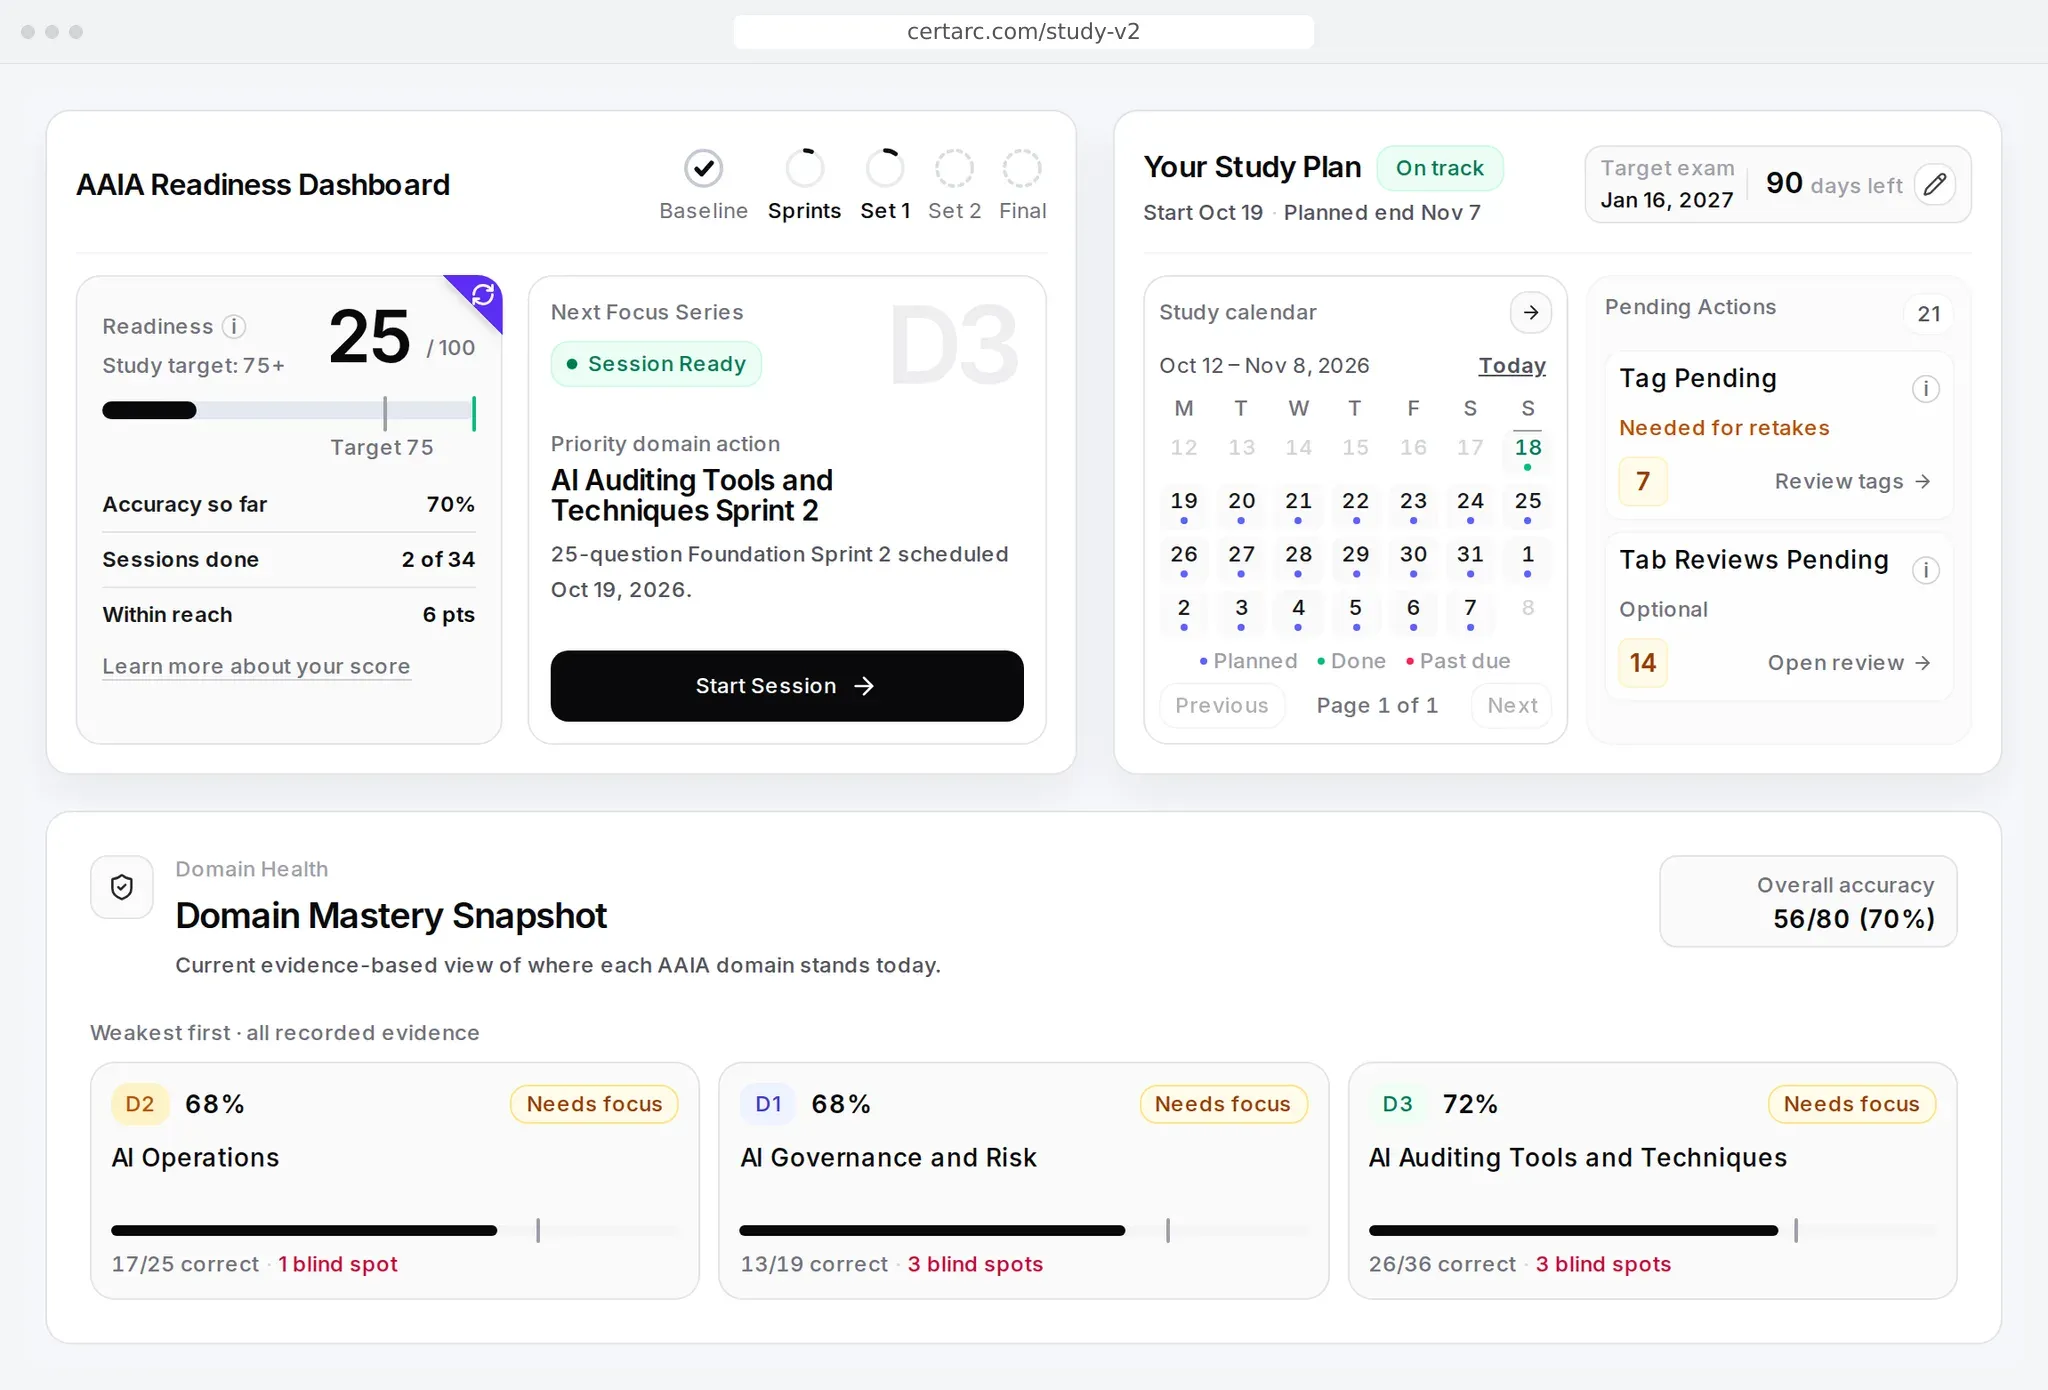Click the 21 pending actions counter
This screenshot has width=2048, height=1390.
point(1929,314)
